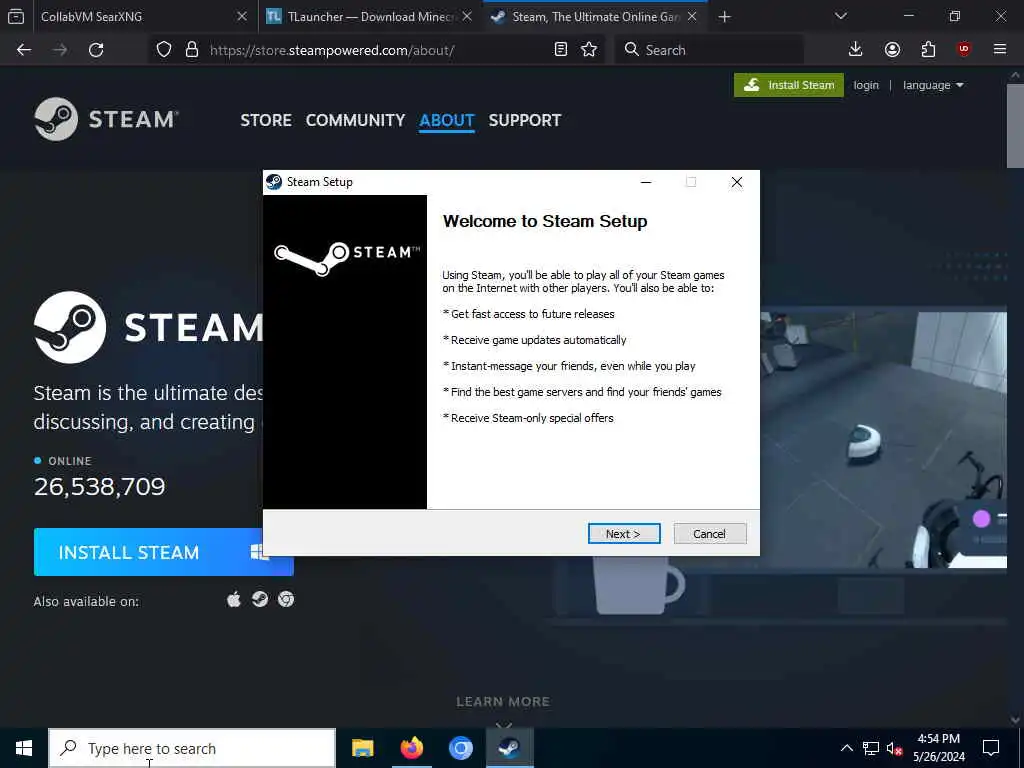Cancel the Steam Setup wizard
This screenshot has height=768, width=1024.
(x=709, y=534)
